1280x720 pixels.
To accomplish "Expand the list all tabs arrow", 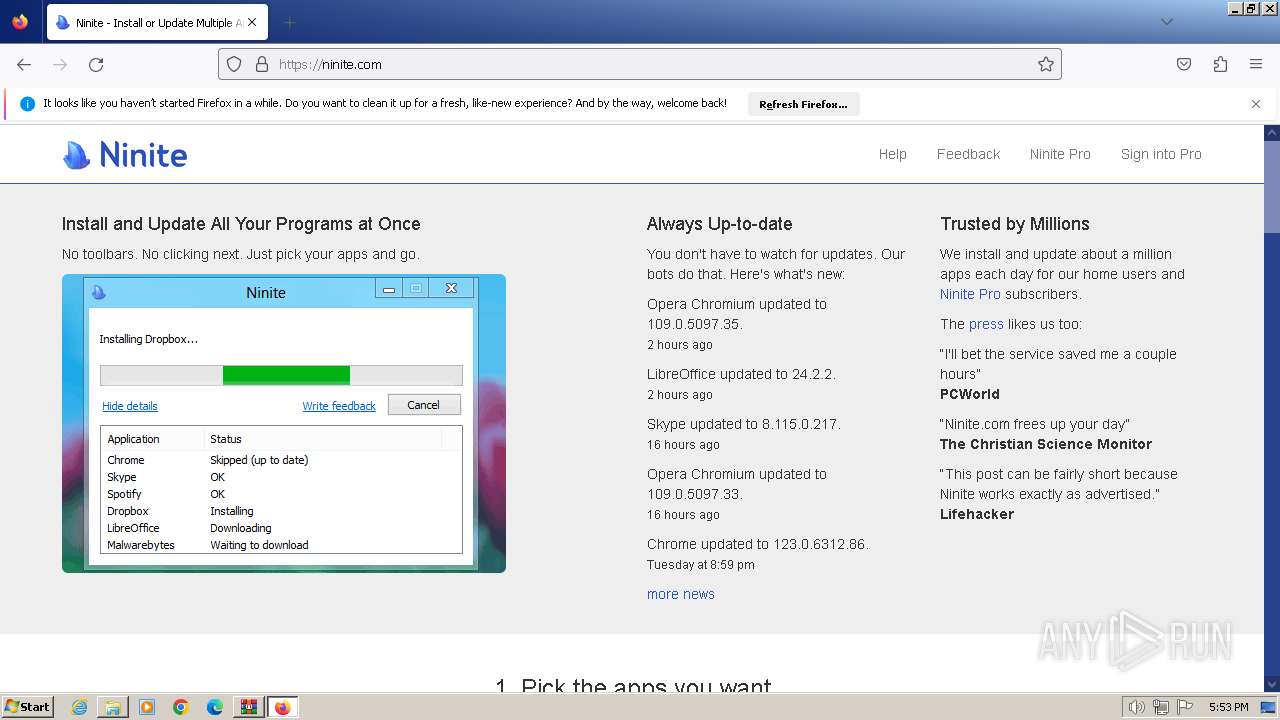I will point(1166,22).
